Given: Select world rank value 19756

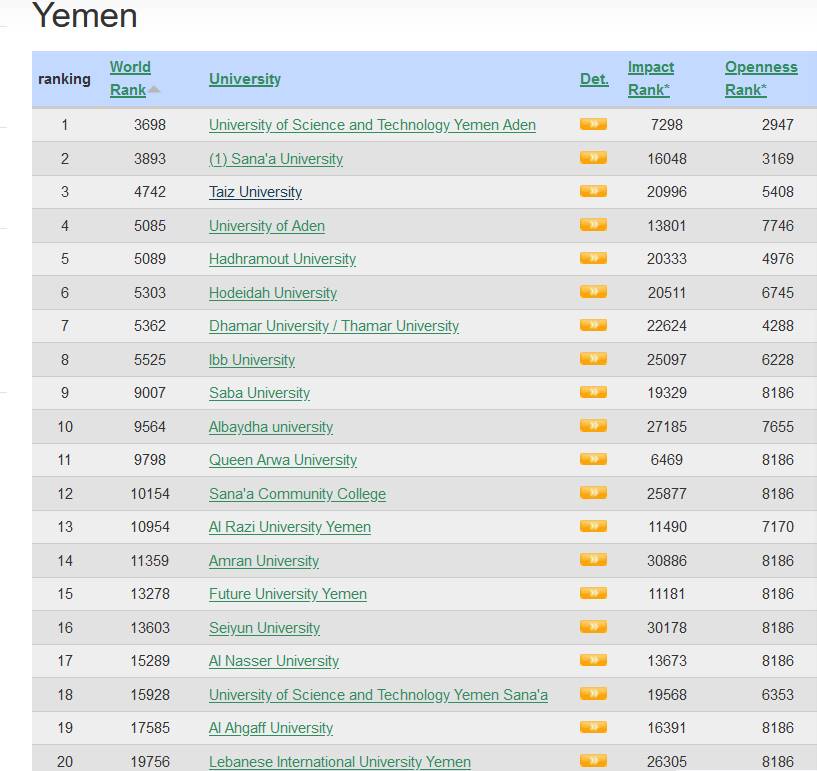Looking at the screenshot, I should point(150,762).
